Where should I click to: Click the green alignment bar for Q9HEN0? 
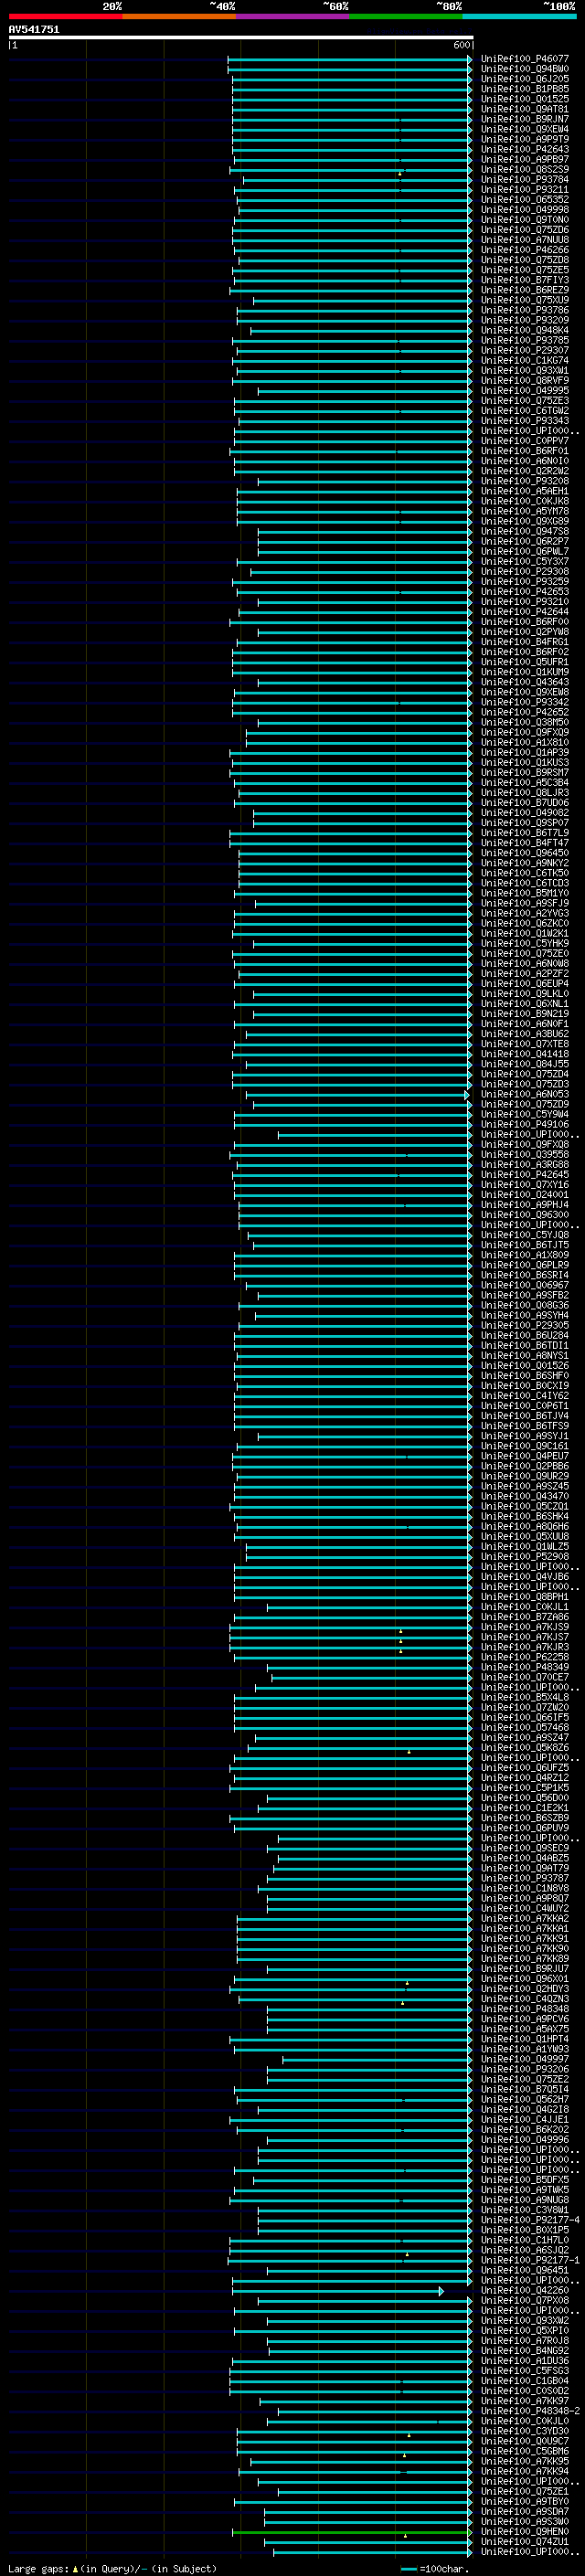[x=352, y=2533]
